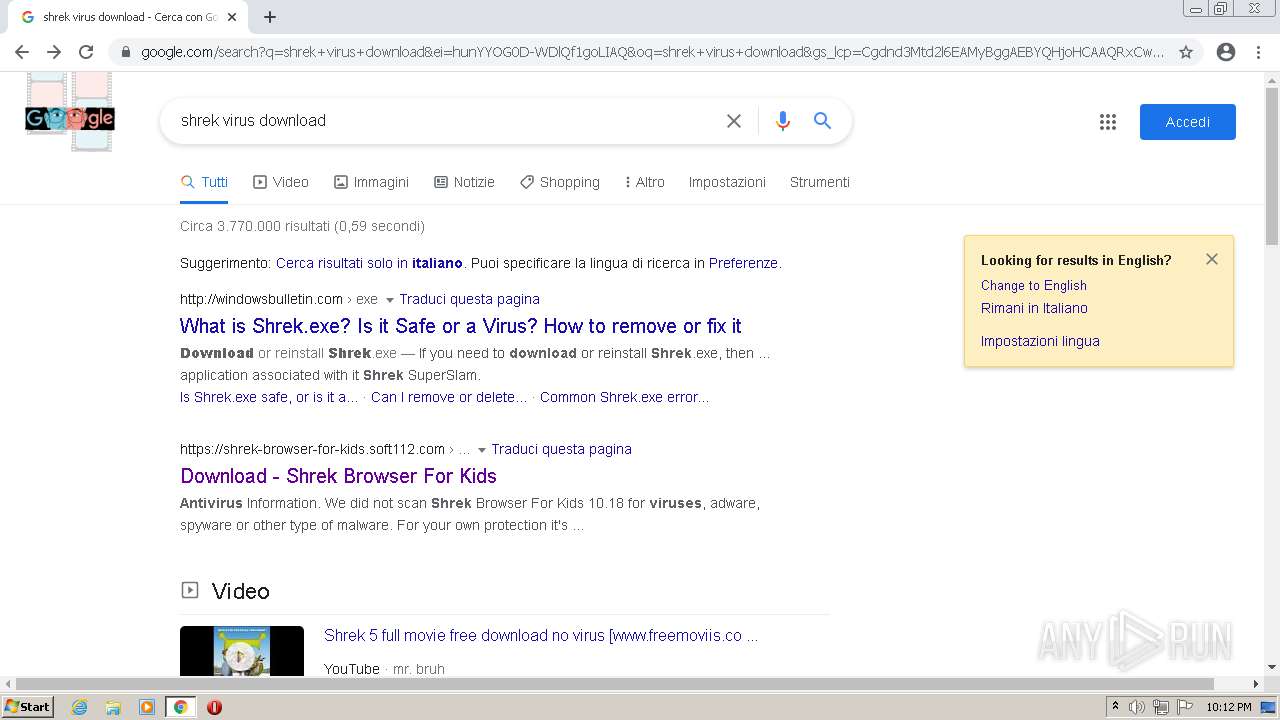The height and width of the screenshot is (720, 1280).
Task: Click the Show desktop button
Action: [x=1268, y=707]
